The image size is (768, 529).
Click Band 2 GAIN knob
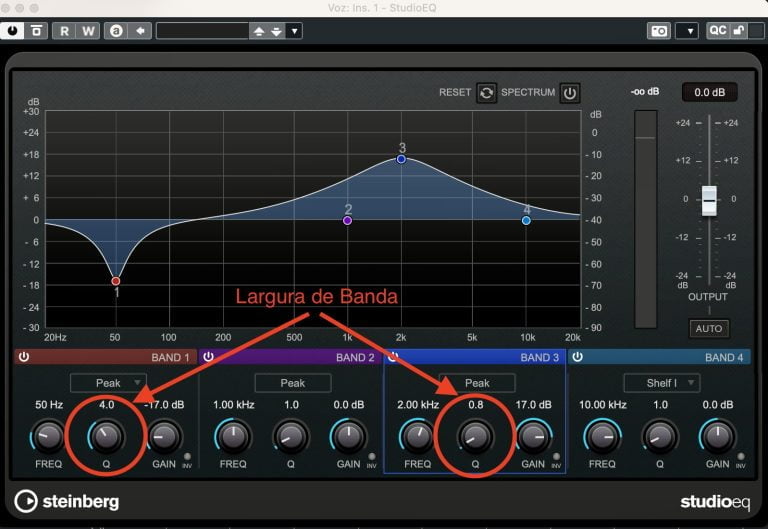tap(349, 436)
